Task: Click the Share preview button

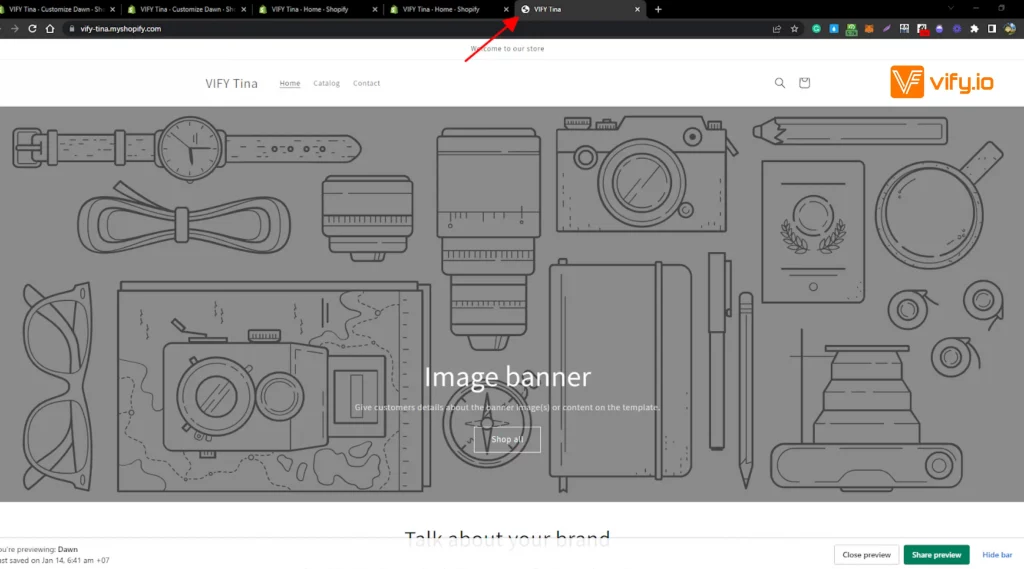Action: click(x=936, y=555)
